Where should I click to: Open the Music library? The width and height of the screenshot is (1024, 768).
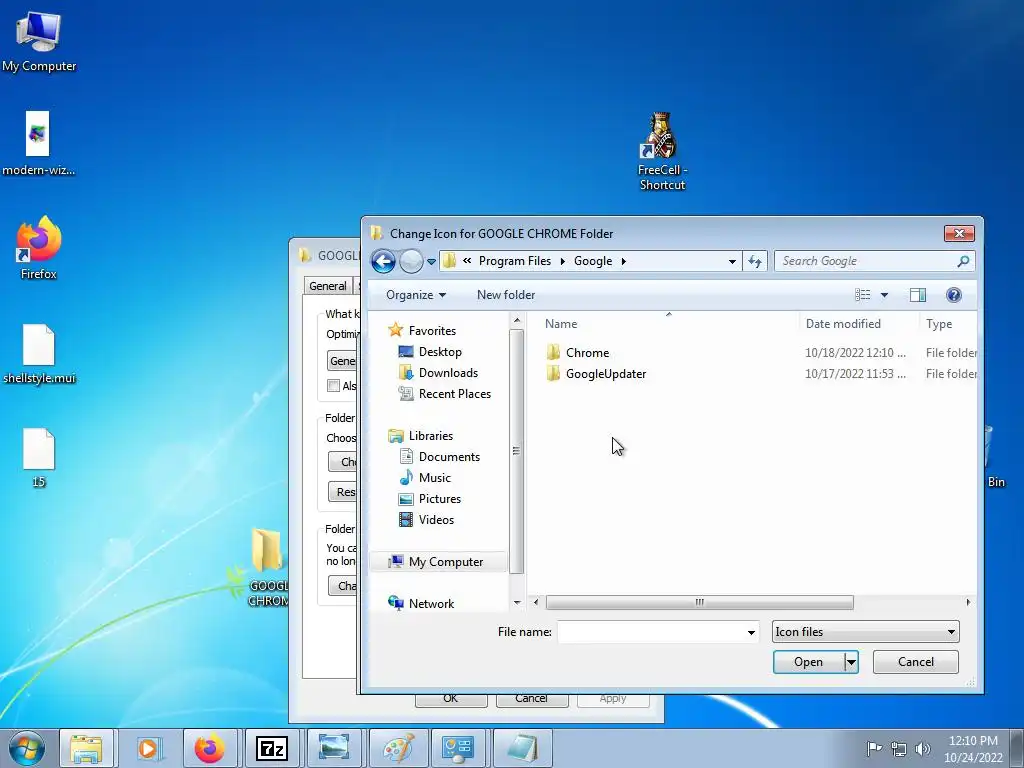point(434,477)
